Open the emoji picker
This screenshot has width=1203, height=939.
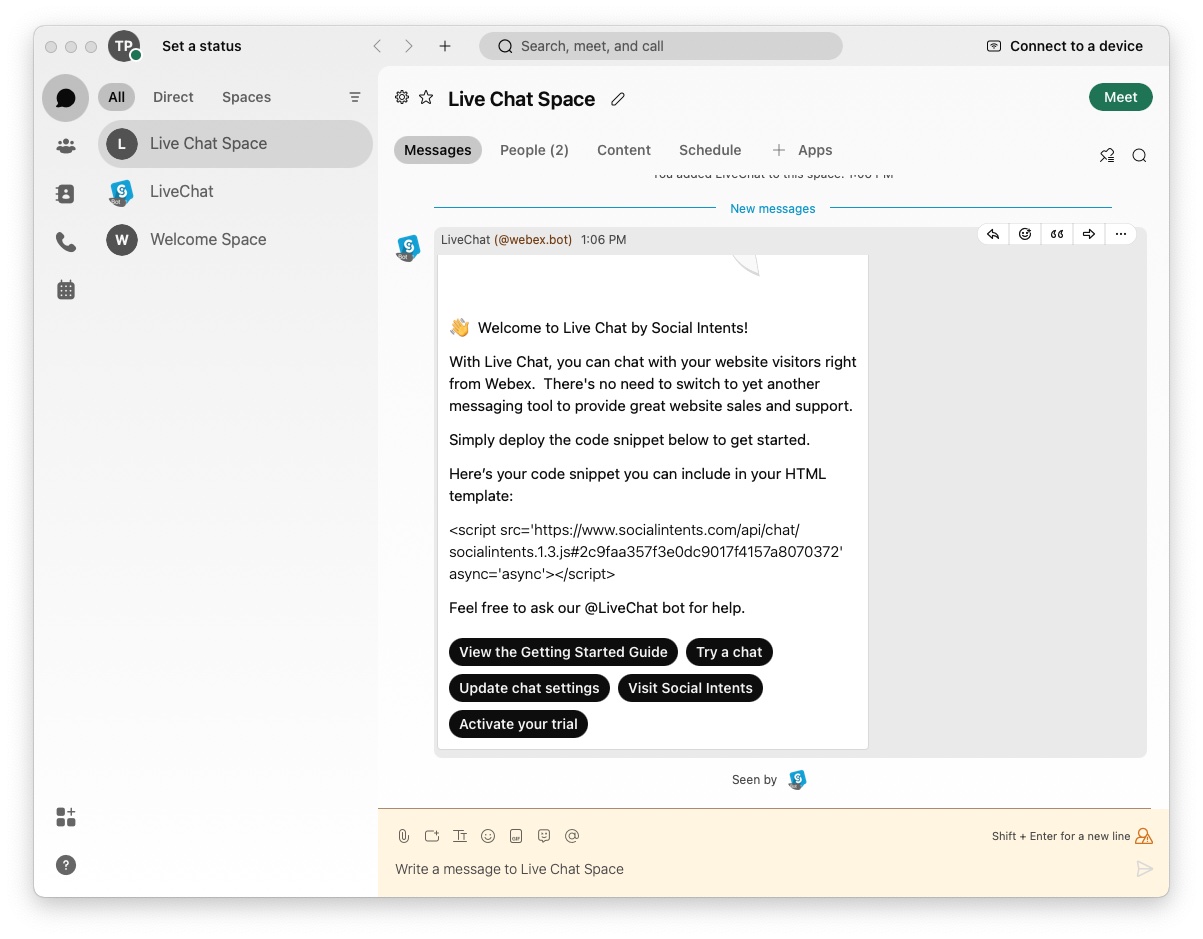488,836
